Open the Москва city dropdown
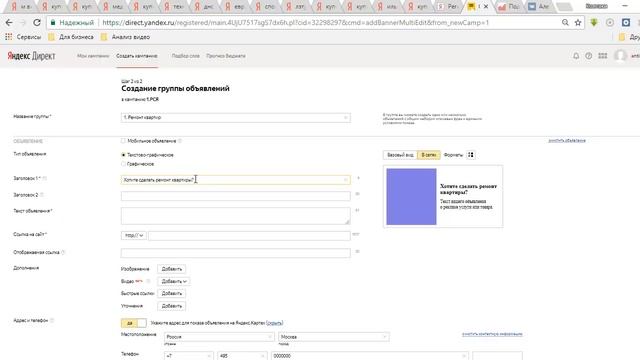 click(333, 337)
